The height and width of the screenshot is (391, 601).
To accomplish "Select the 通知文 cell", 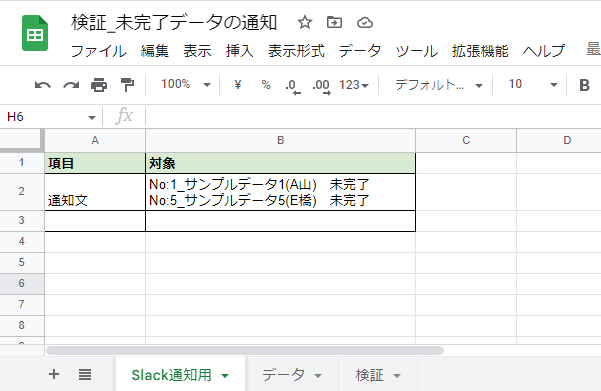I will tap(95, 192).
